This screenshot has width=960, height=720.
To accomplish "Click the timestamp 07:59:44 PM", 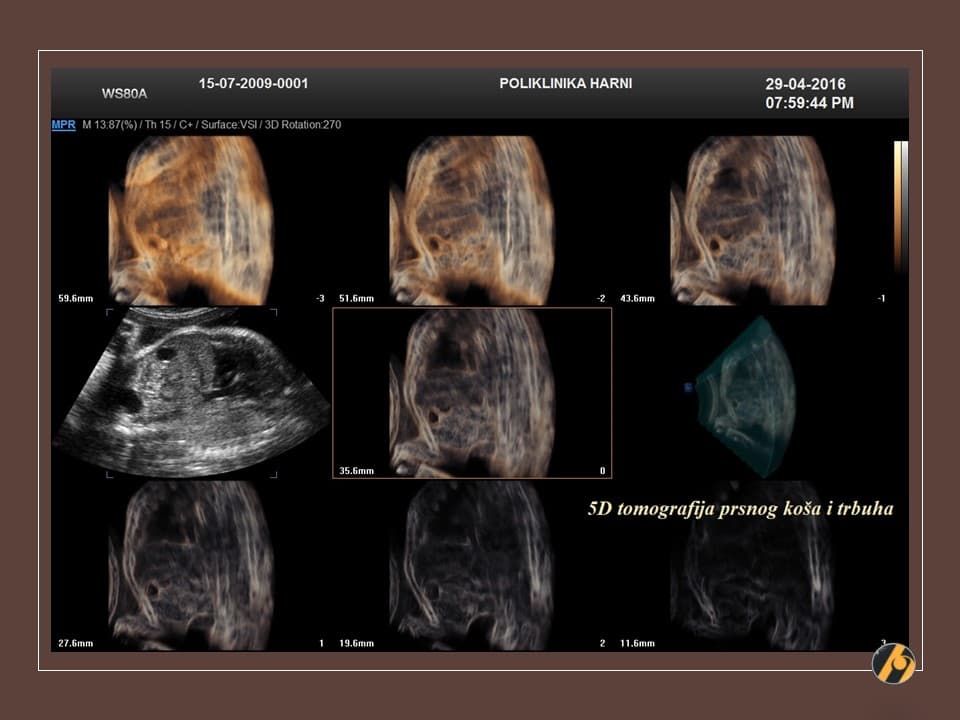I will [809, 103].
